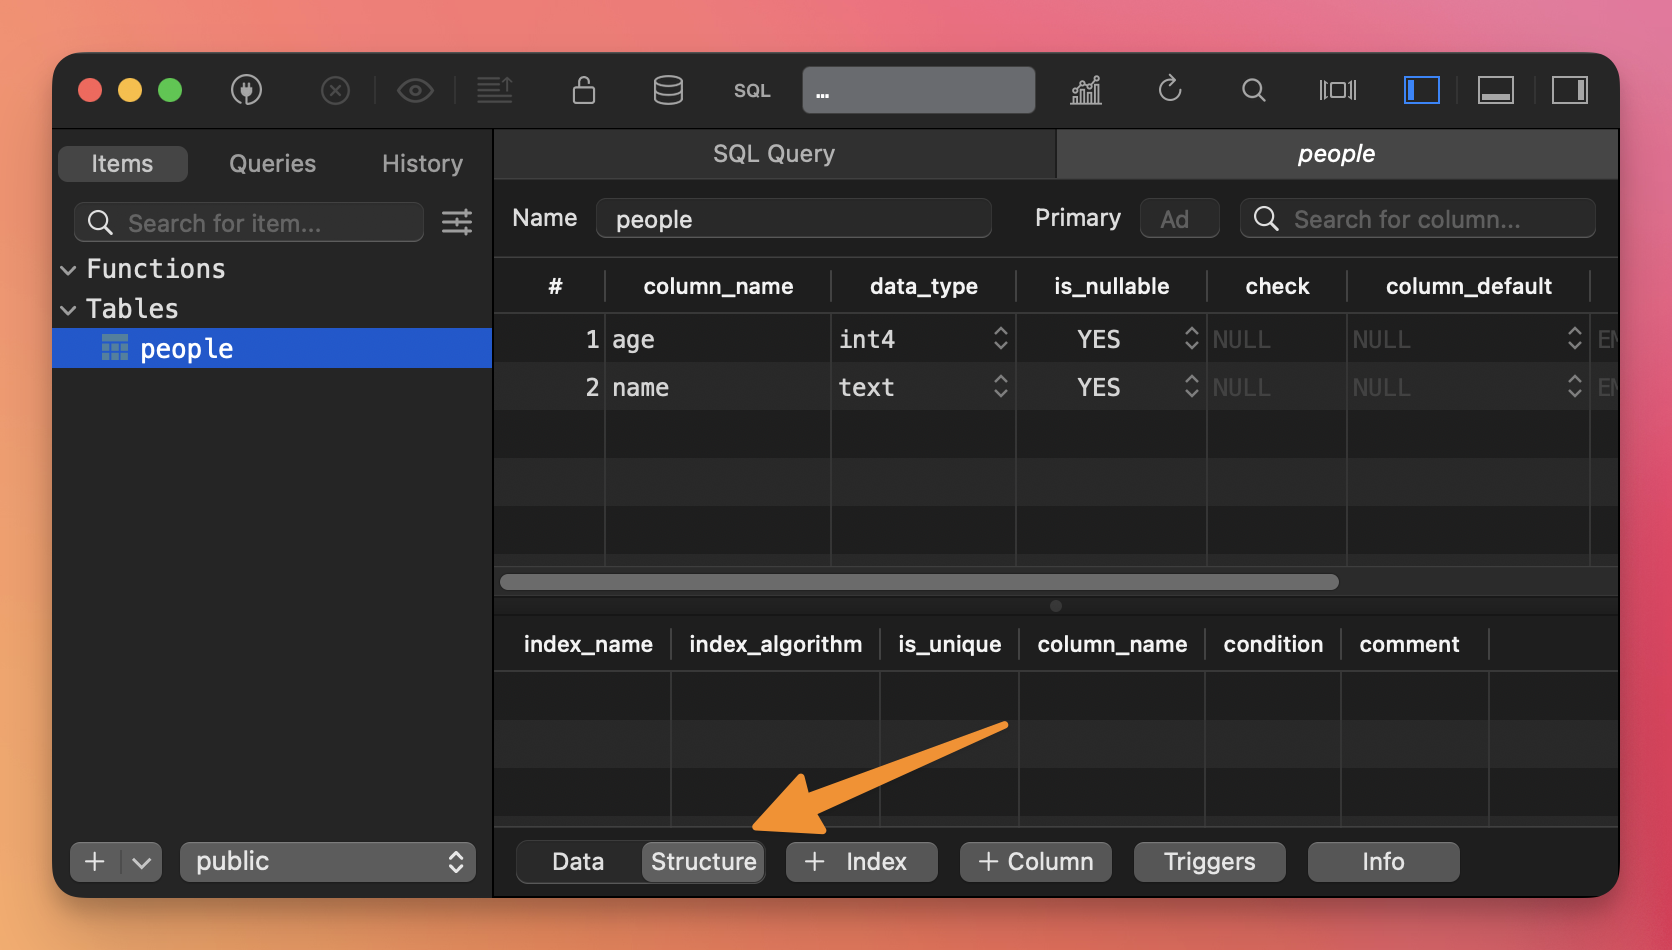Switch to the Queries sidebar tab

point(272,164)
